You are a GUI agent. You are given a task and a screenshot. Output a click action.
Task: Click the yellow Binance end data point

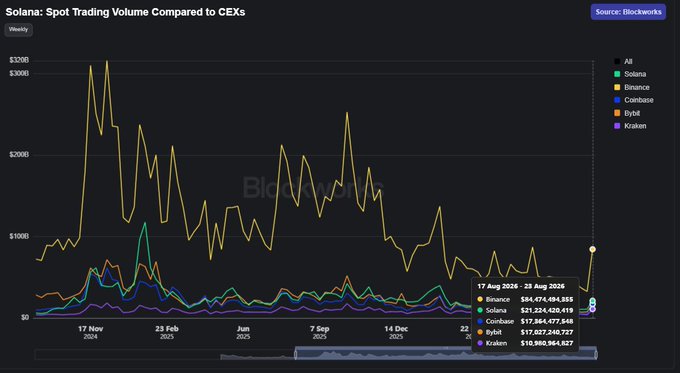click(x=592, y=249)
